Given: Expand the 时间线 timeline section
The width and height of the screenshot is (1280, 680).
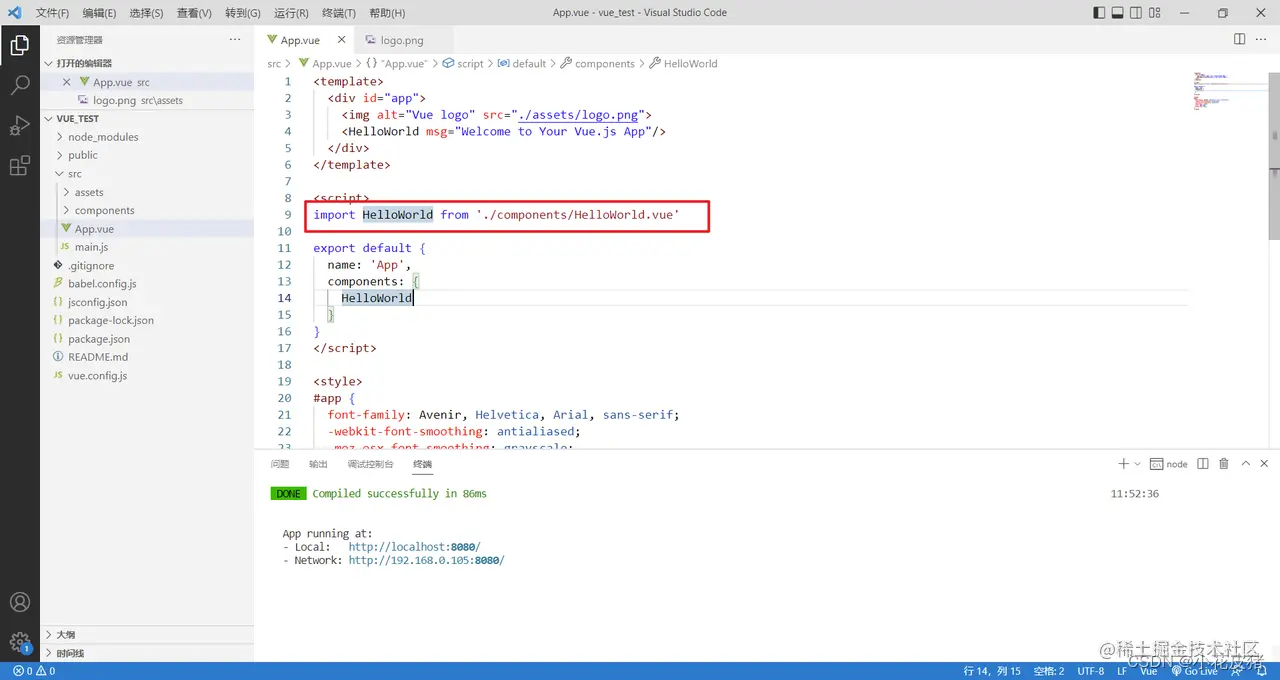Looking at the screenshot, I should [147, 653].
